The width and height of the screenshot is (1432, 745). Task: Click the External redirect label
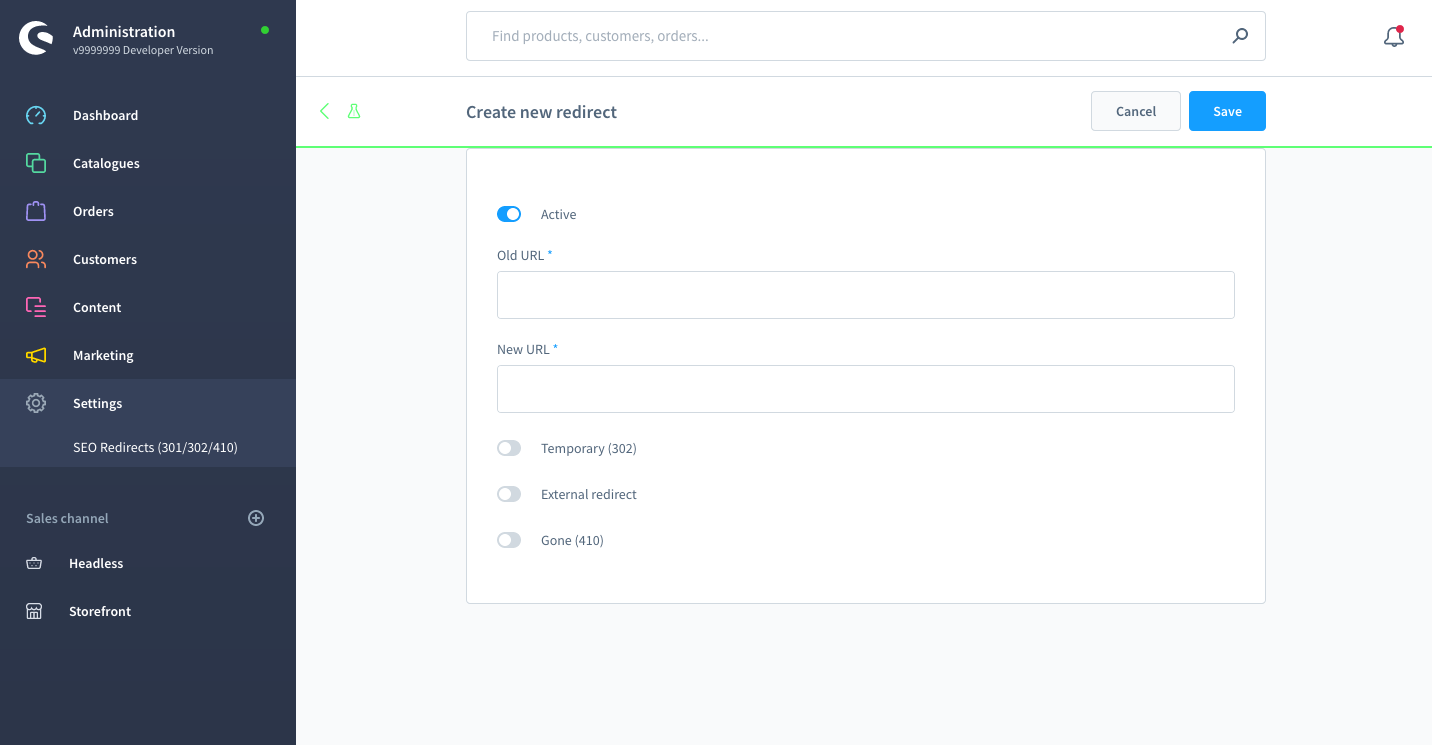pyautogui.click(x=589, y=494)
